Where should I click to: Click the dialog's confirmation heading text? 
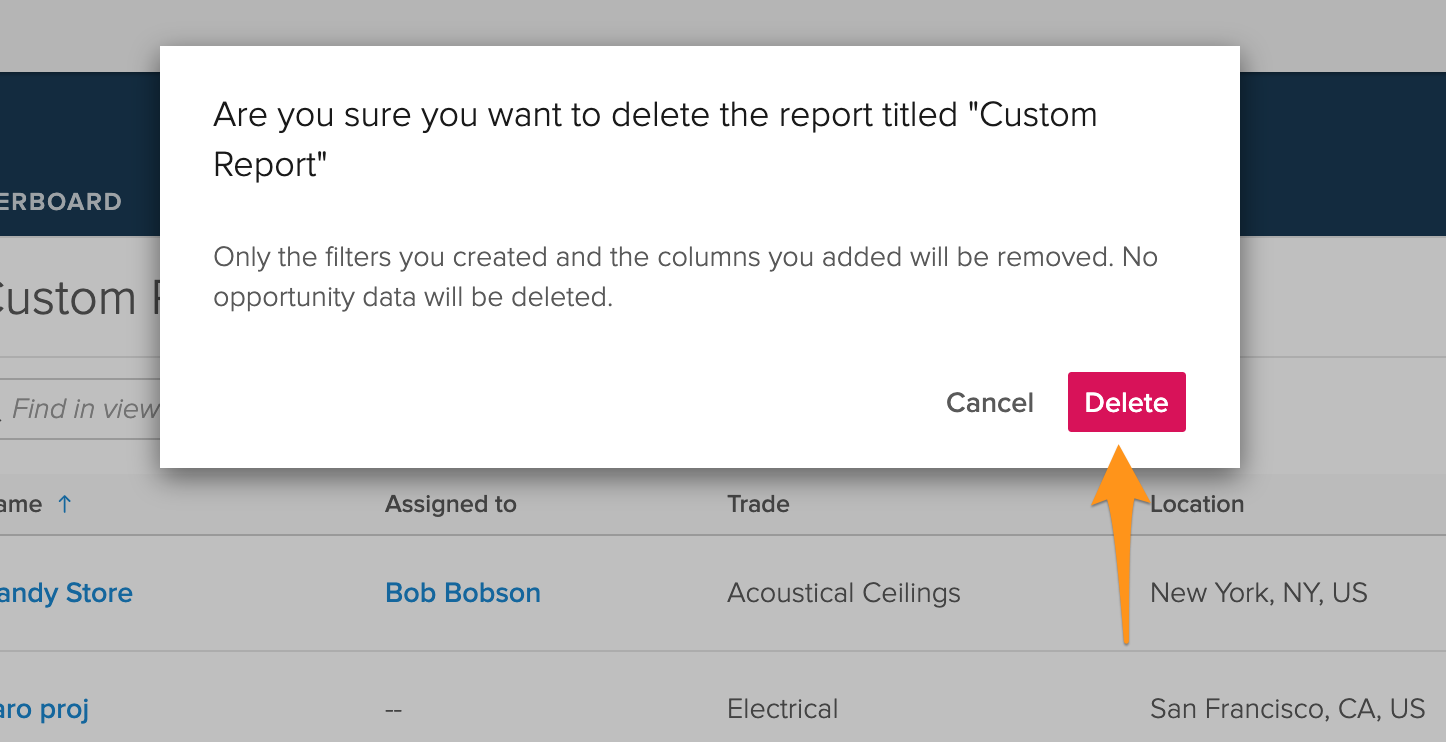tap(654, 139)
